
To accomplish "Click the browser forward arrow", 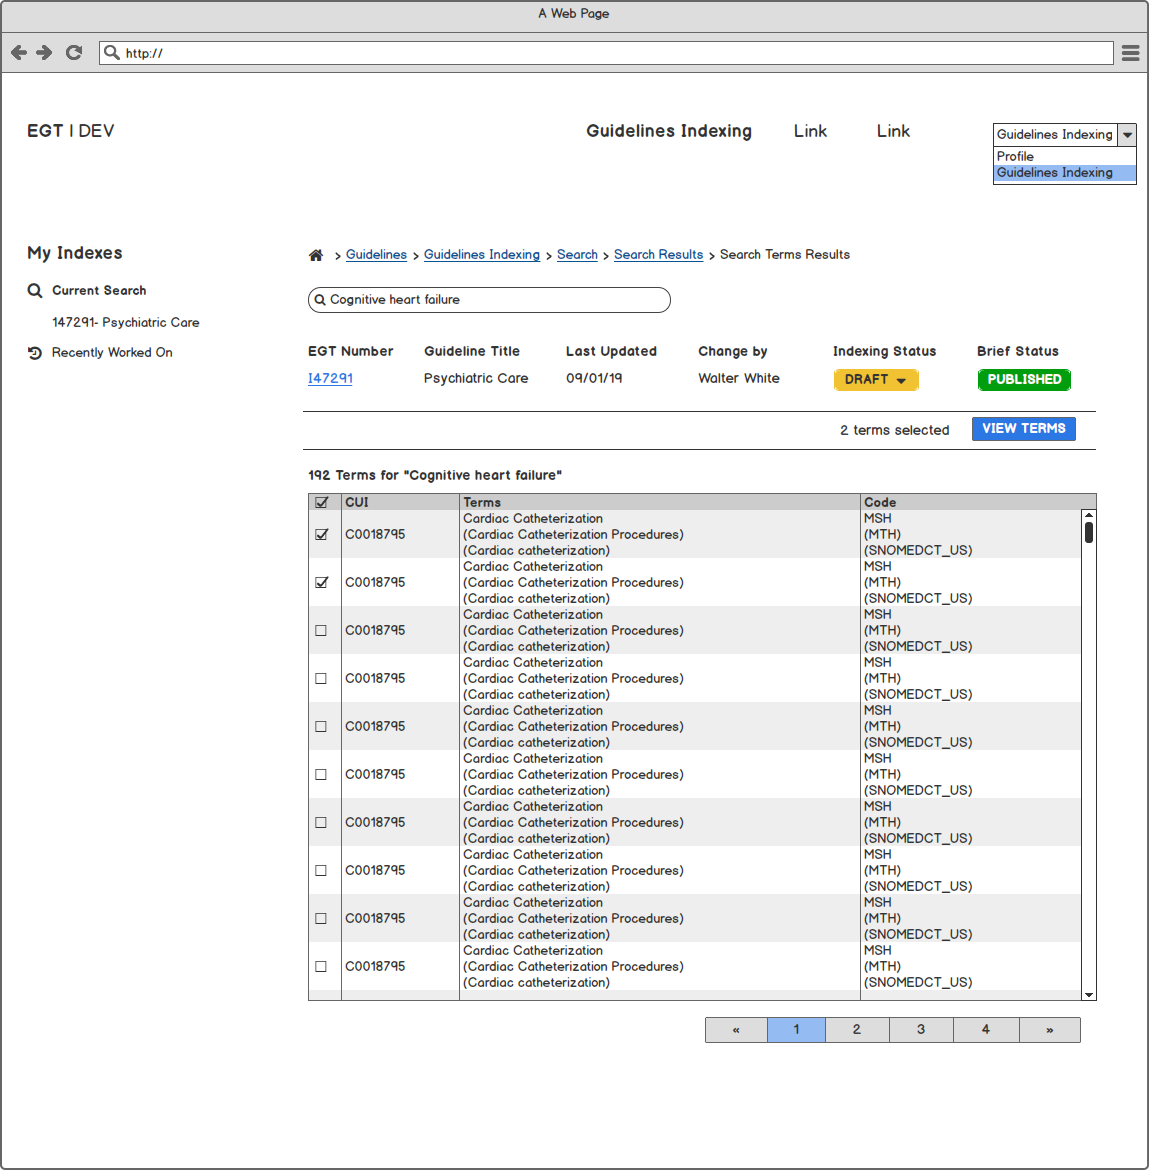I will (44, 53).
